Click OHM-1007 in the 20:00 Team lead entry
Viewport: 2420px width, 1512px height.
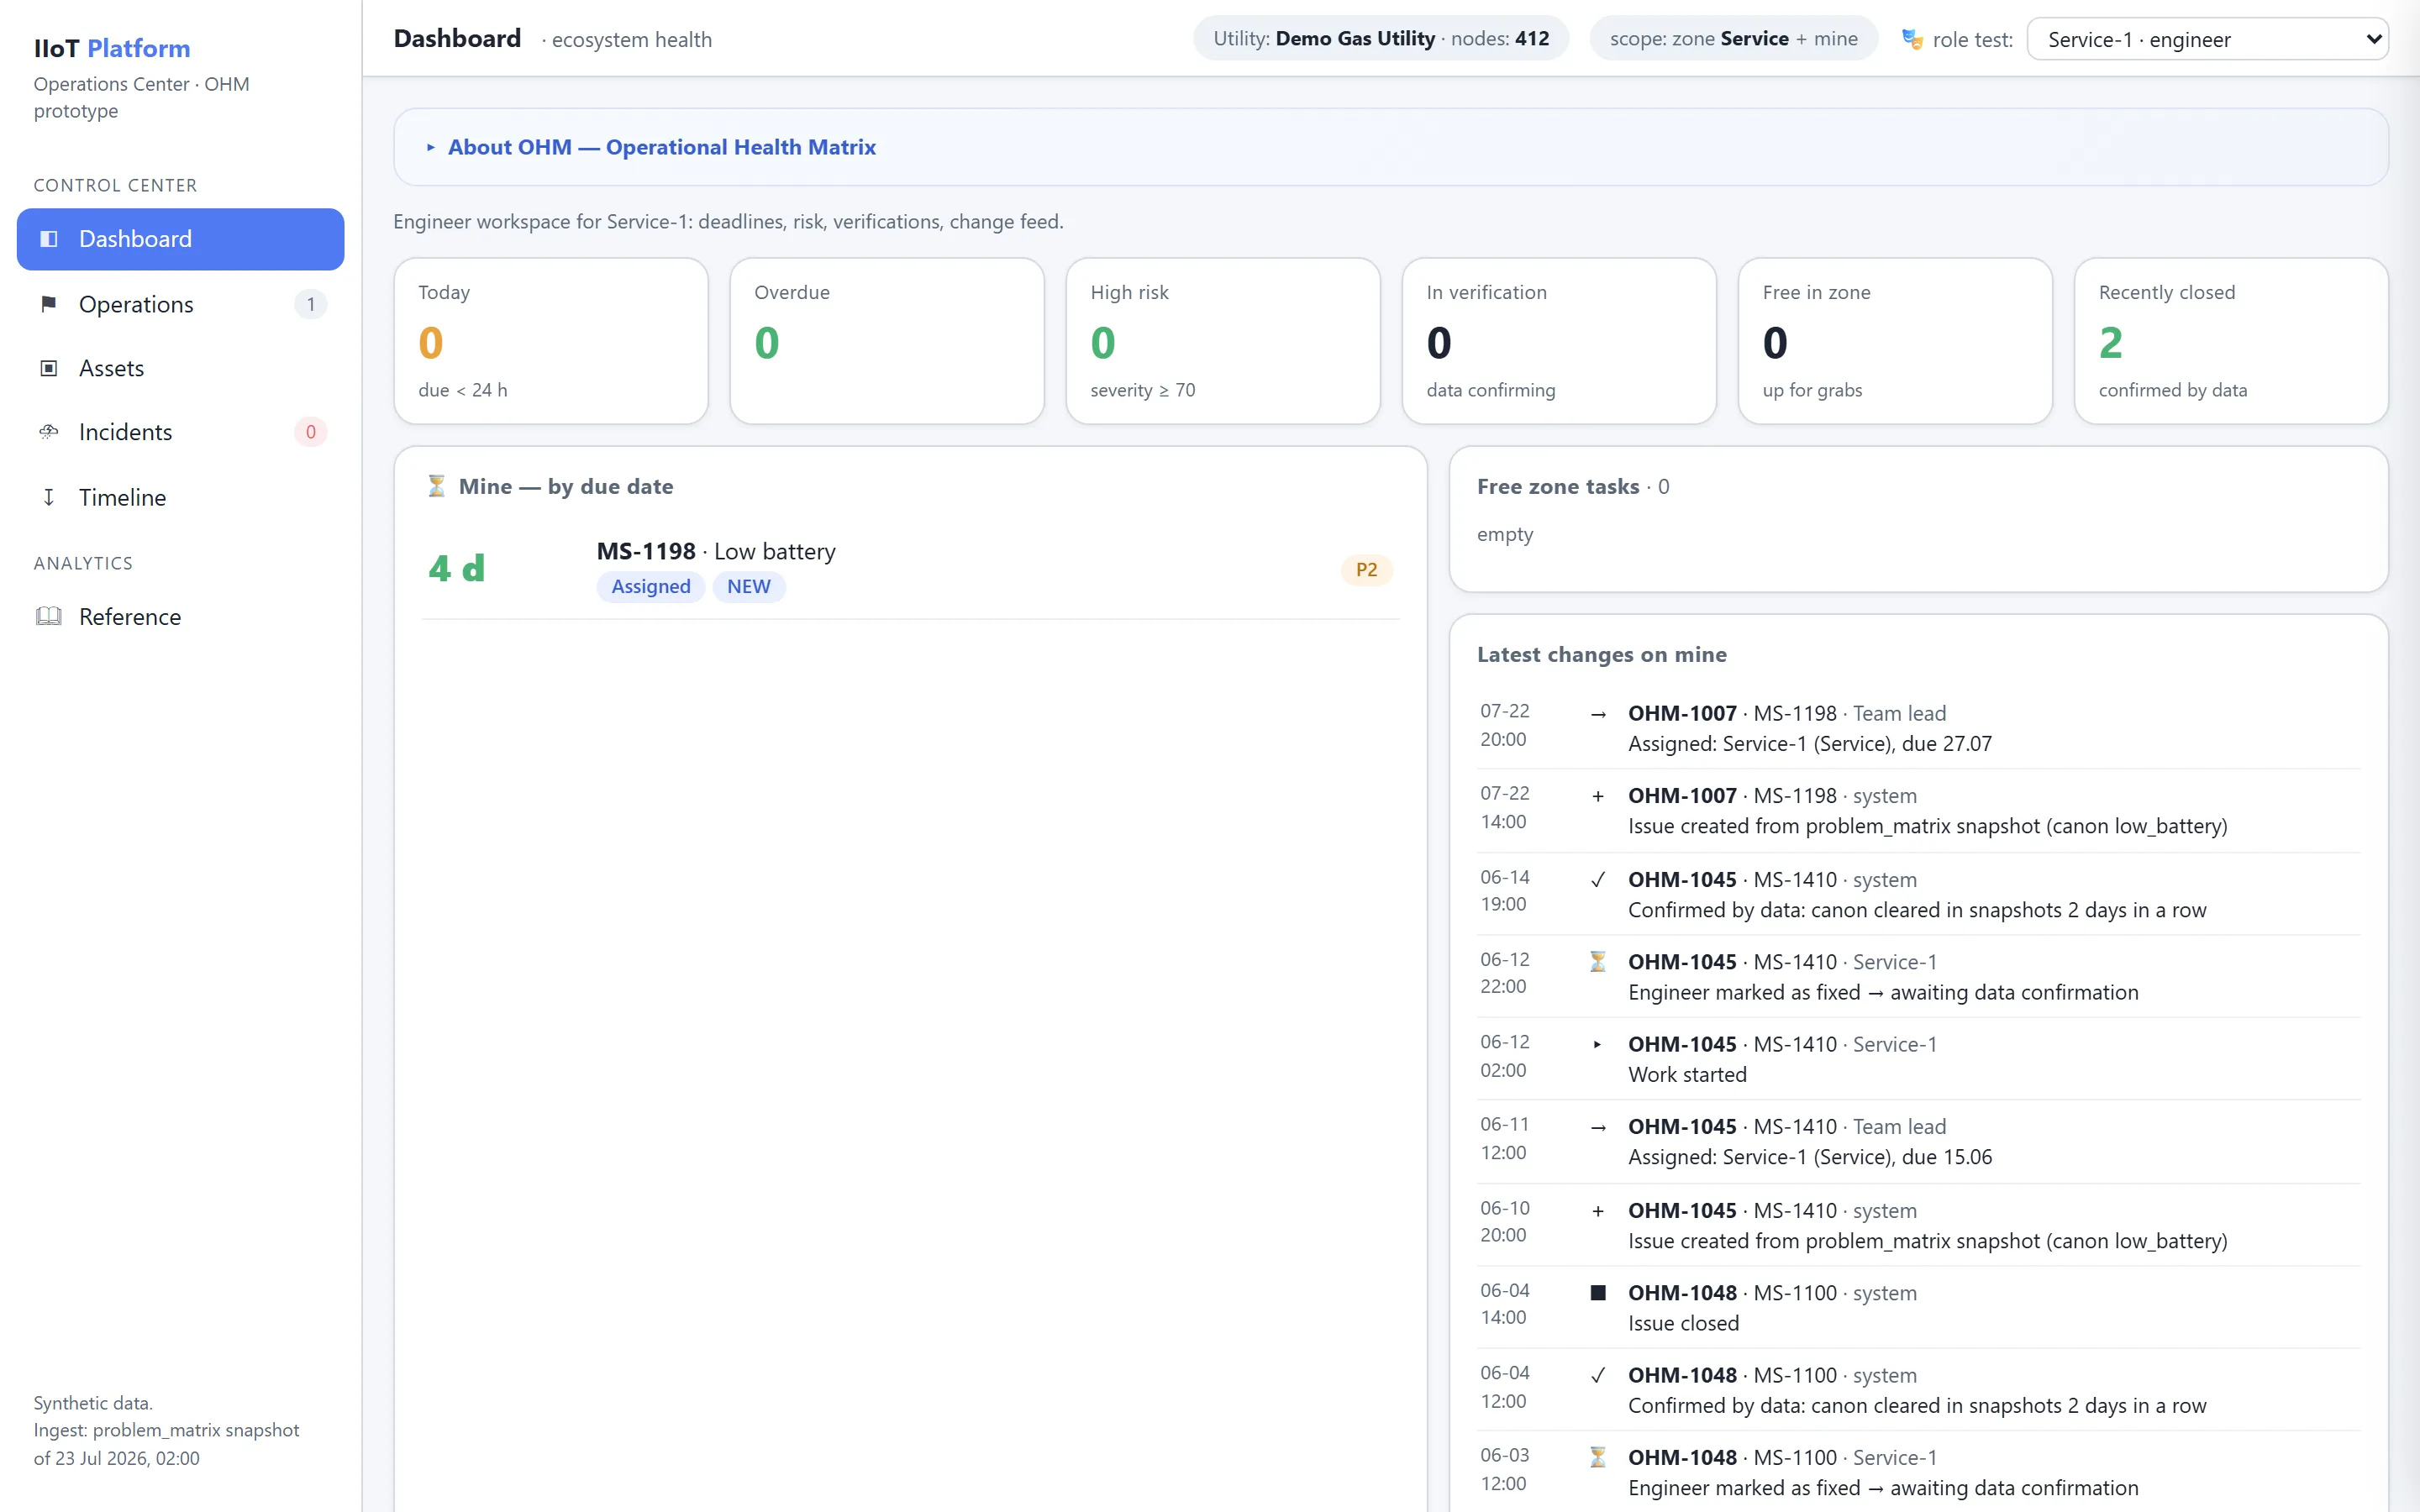(x=1682, y=714)
